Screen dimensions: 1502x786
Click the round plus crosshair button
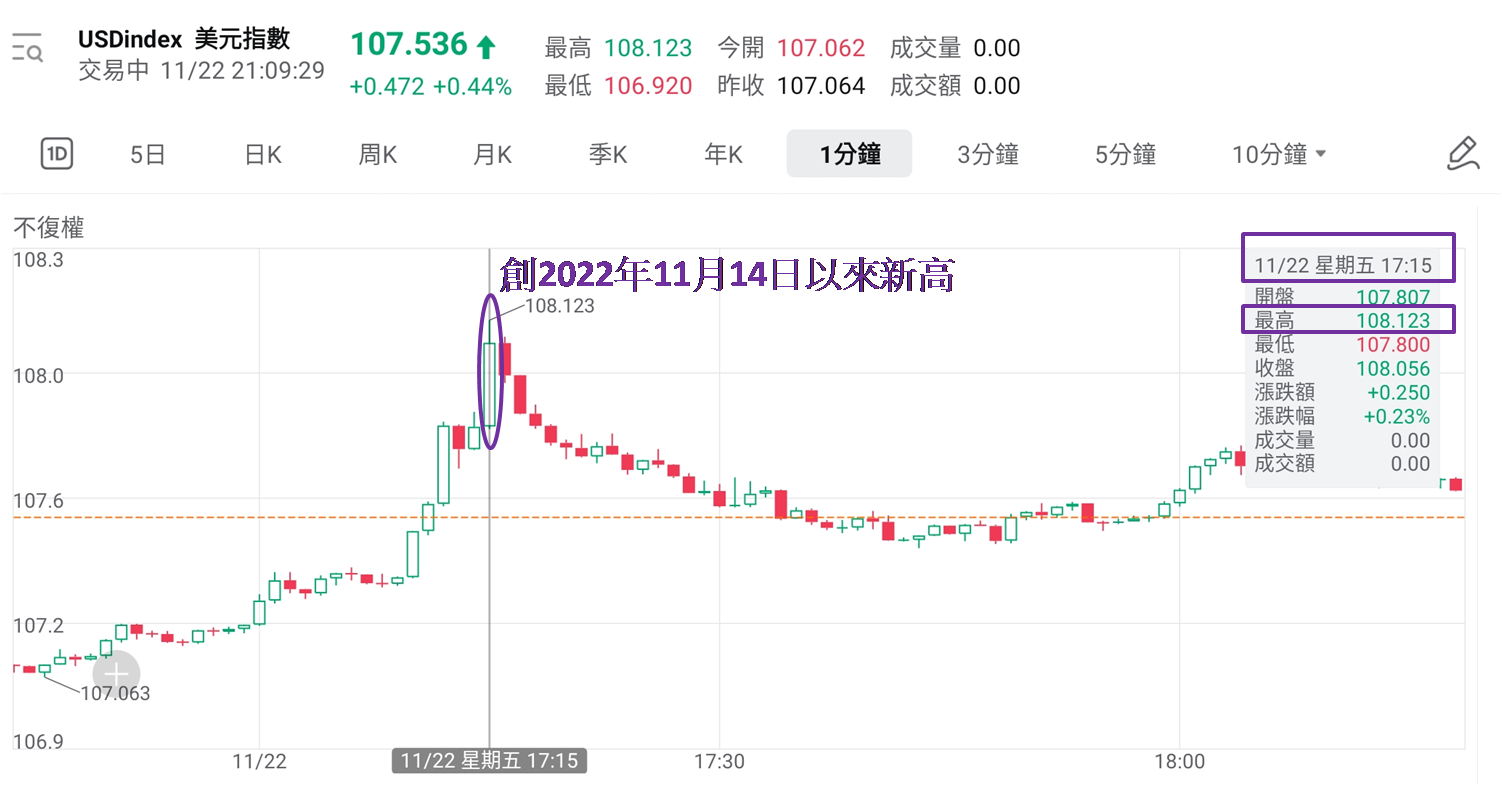(116, 675)
